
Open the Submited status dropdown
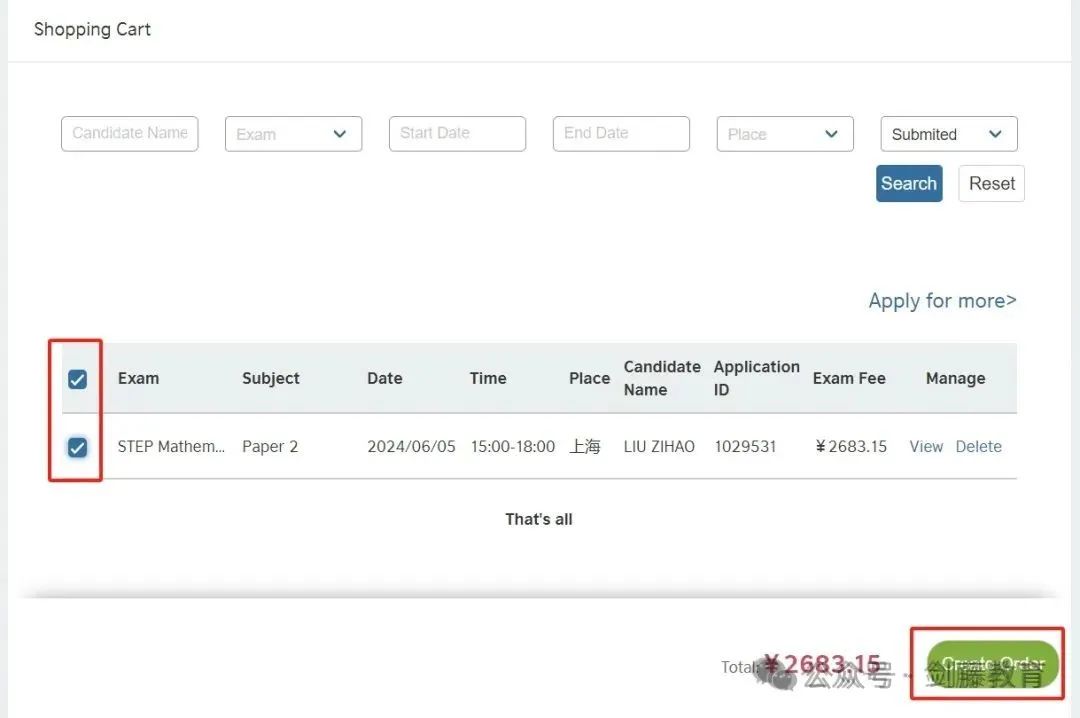tap(947, 134)
